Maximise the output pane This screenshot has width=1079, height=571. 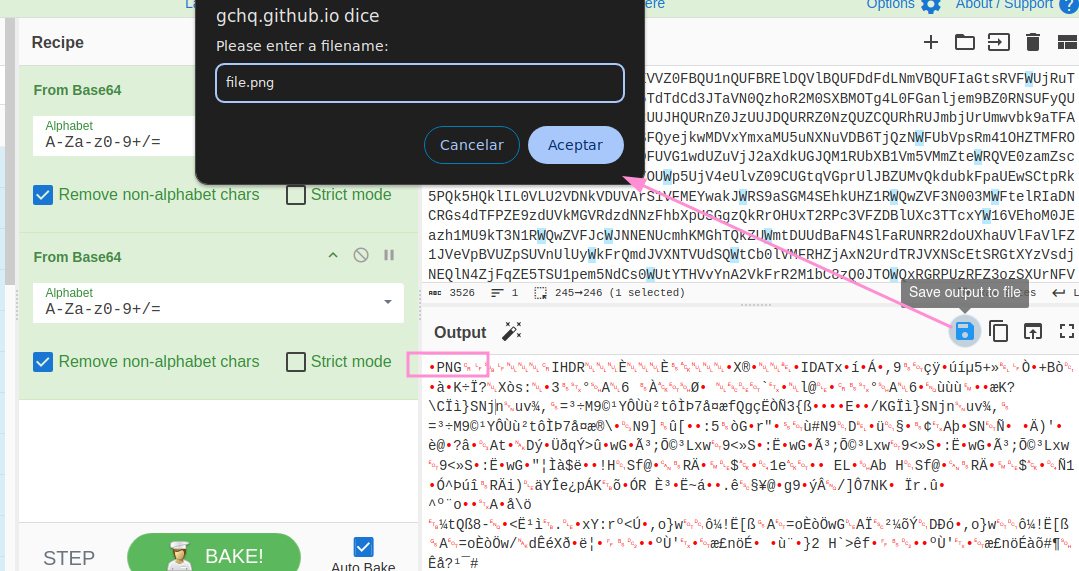pyautogui.click(x=1066, y=331)
